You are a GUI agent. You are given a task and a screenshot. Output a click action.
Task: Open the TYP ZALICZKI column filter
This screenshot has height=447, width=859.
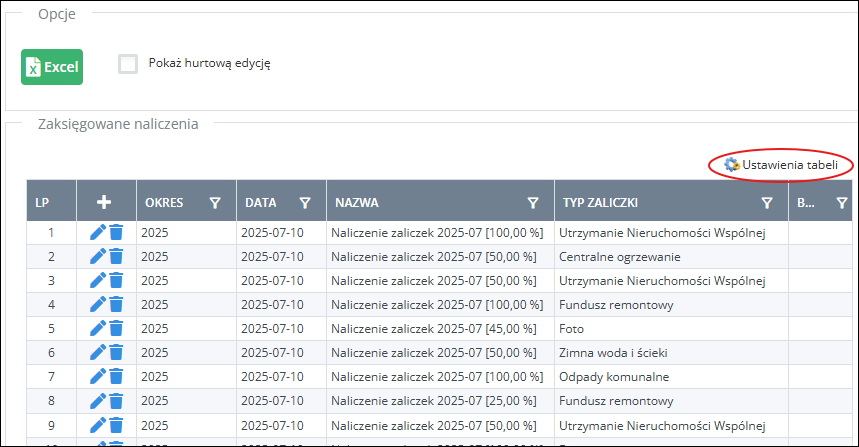pyautogui.click(x=767, y=202)
